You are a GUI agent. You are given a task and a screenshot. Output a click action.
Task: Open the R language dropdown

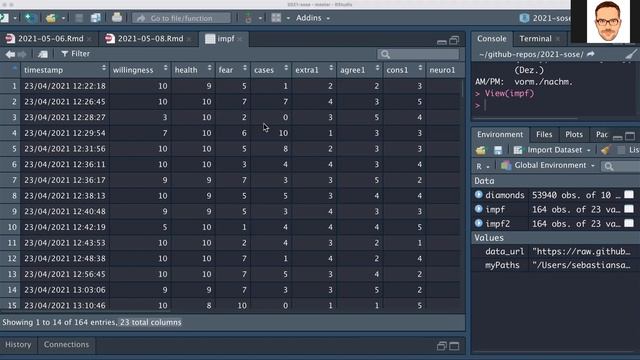click(x=482, y=166)
